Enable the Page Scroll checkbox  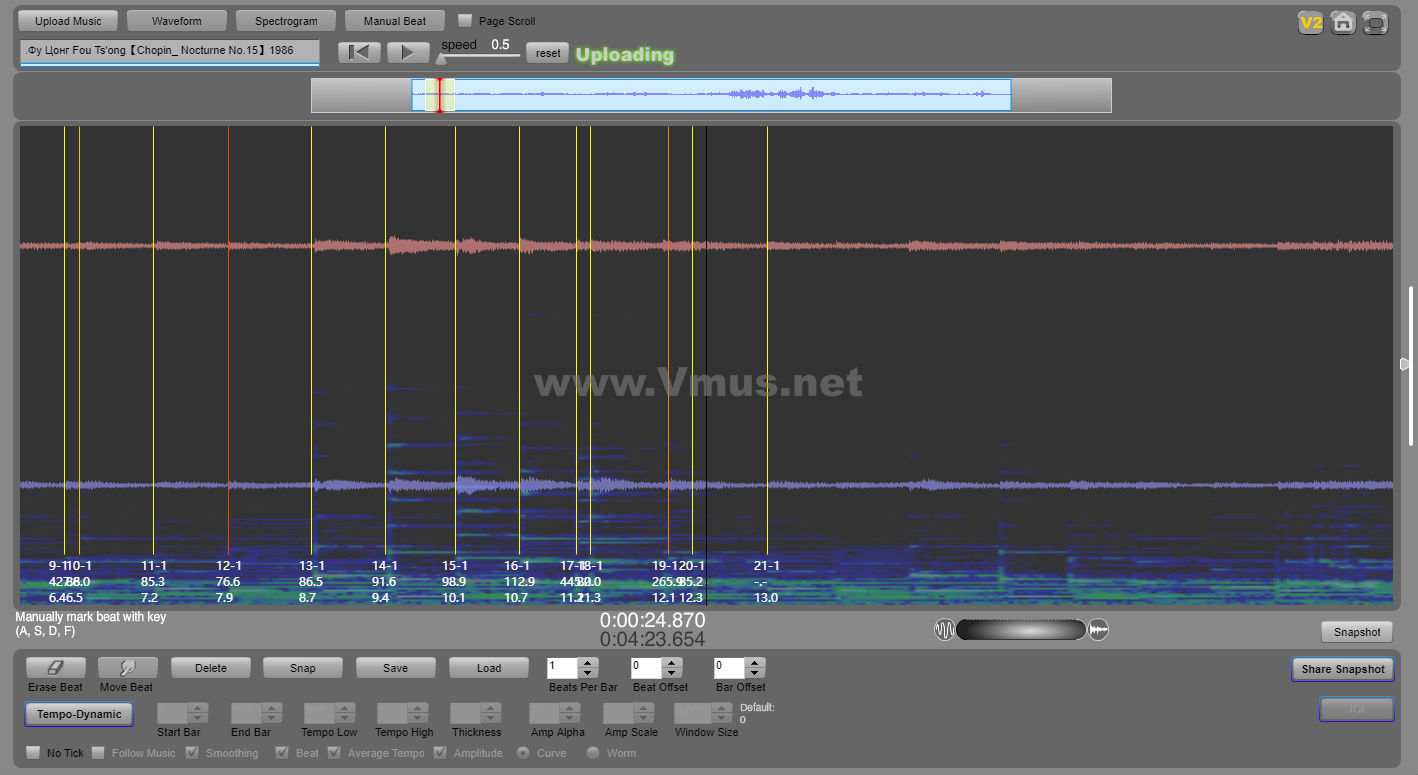[x=465, y=21]
